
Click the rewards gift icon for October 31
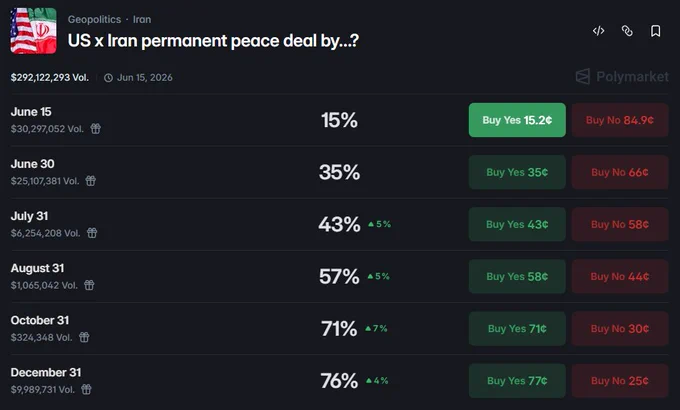[84, 337]
